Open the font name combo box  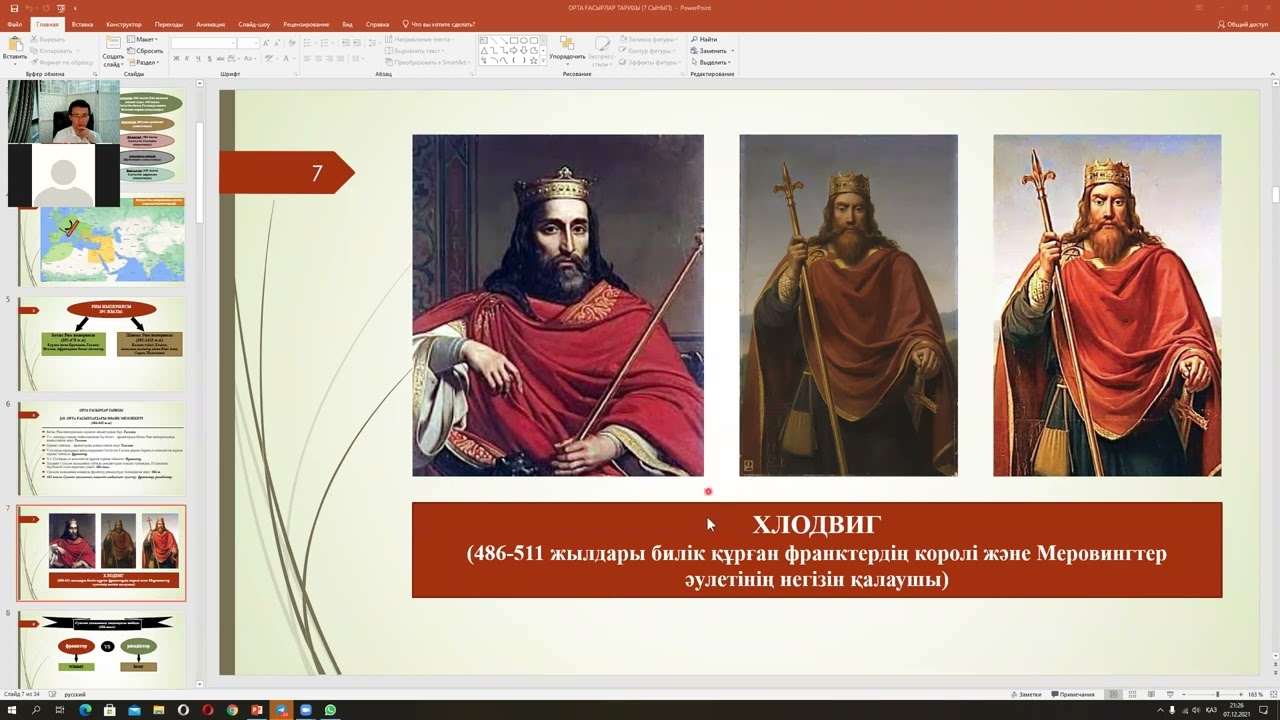tap(204, 43)
